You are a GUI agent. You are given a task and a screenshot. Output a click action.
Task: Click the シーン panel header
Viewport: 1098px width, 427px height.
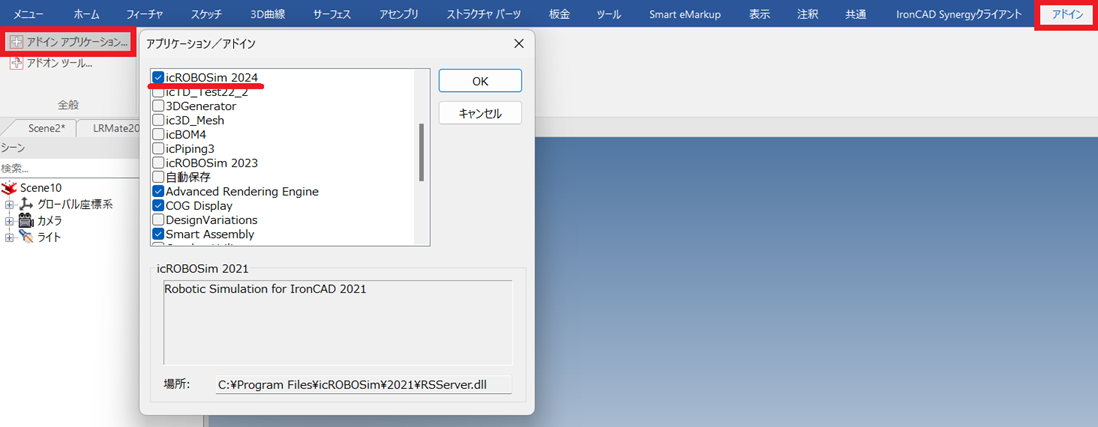pos(69,148)
